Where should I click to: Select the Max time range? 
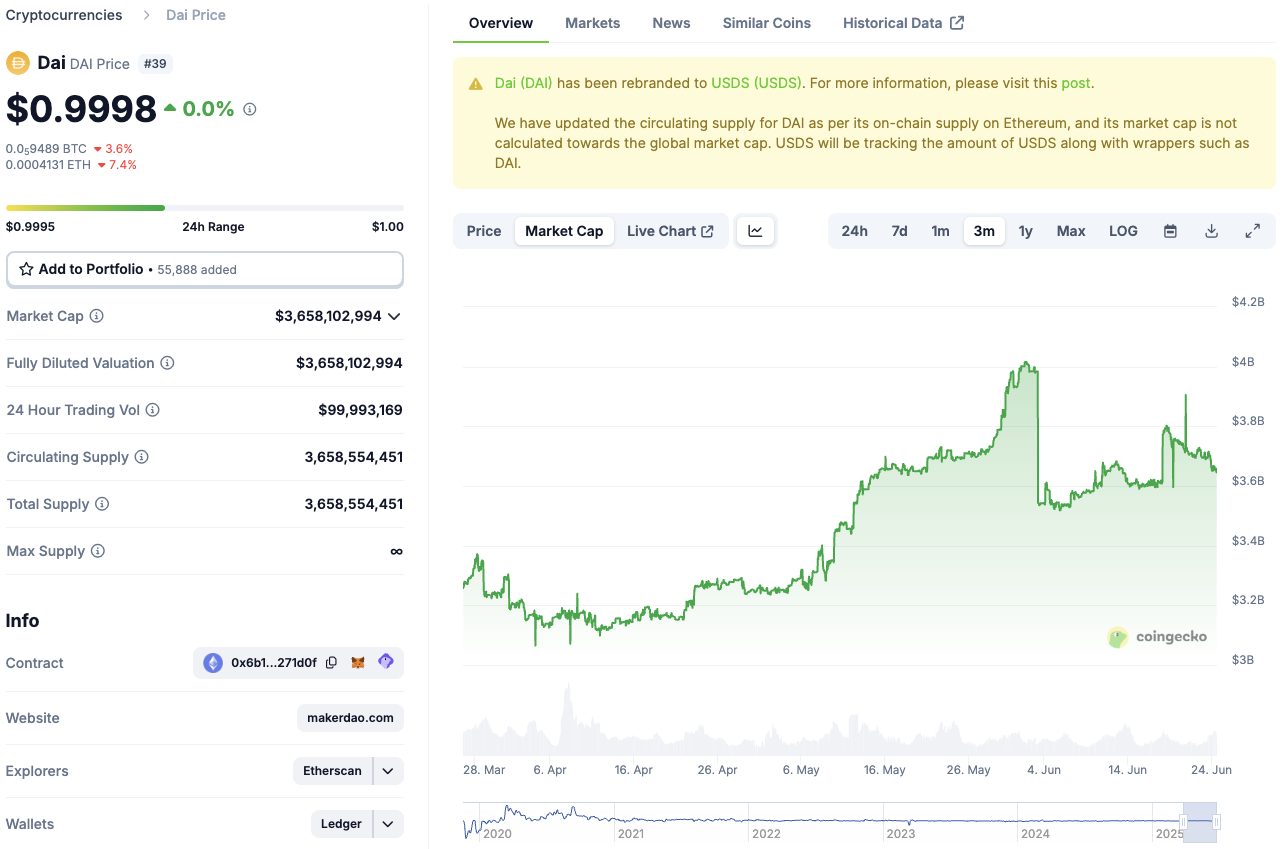click(x=1071, y=231)
